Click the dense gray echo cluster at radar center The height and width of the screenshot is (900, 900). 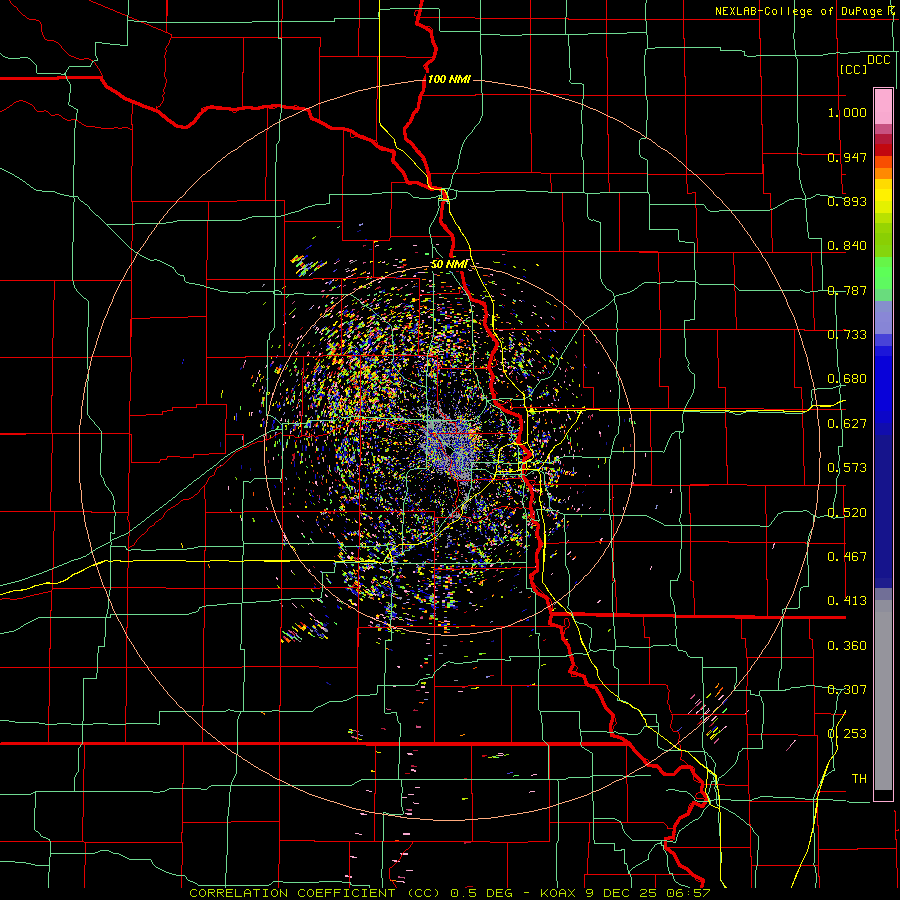click(453, 448)
